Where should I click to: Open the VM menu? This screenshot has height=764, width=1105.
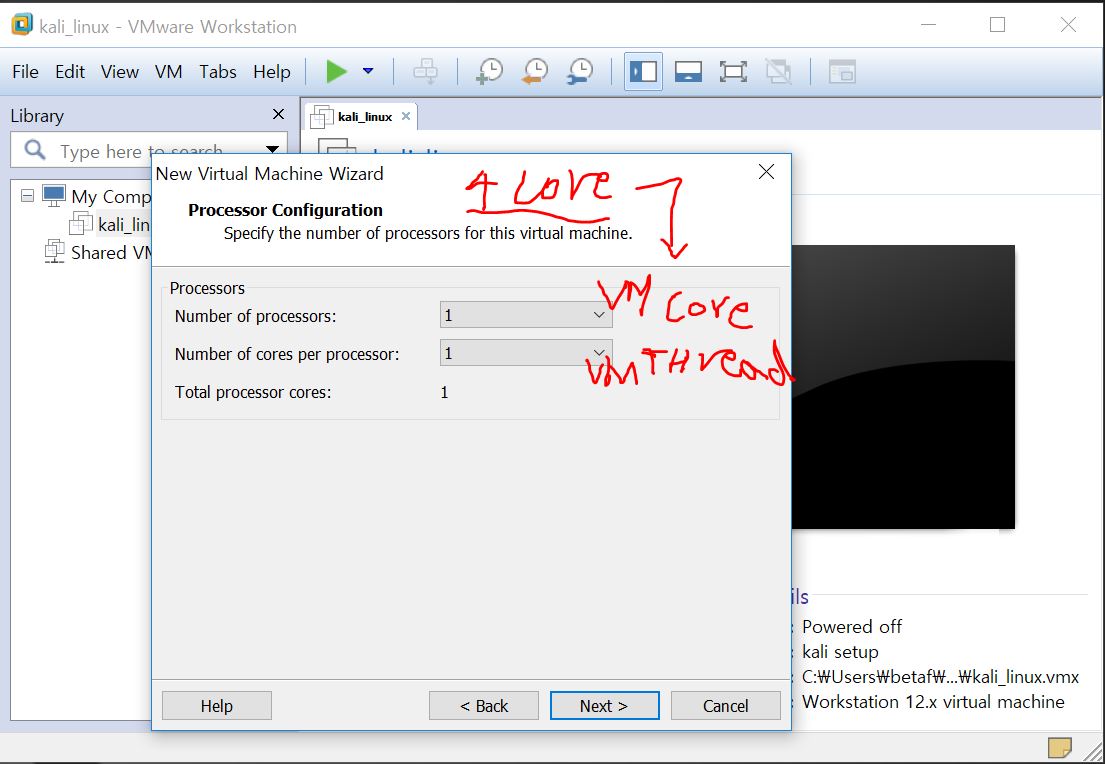pos(168,72)
